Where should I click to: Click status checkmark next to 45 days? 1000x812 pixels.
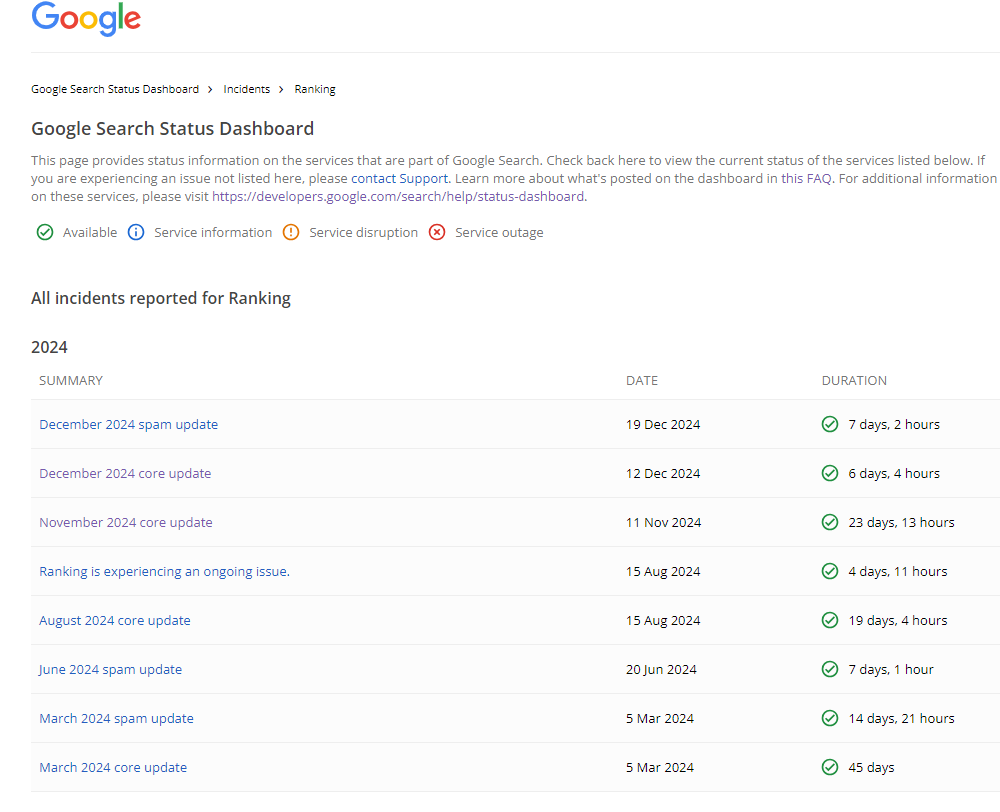coord(830,767)
